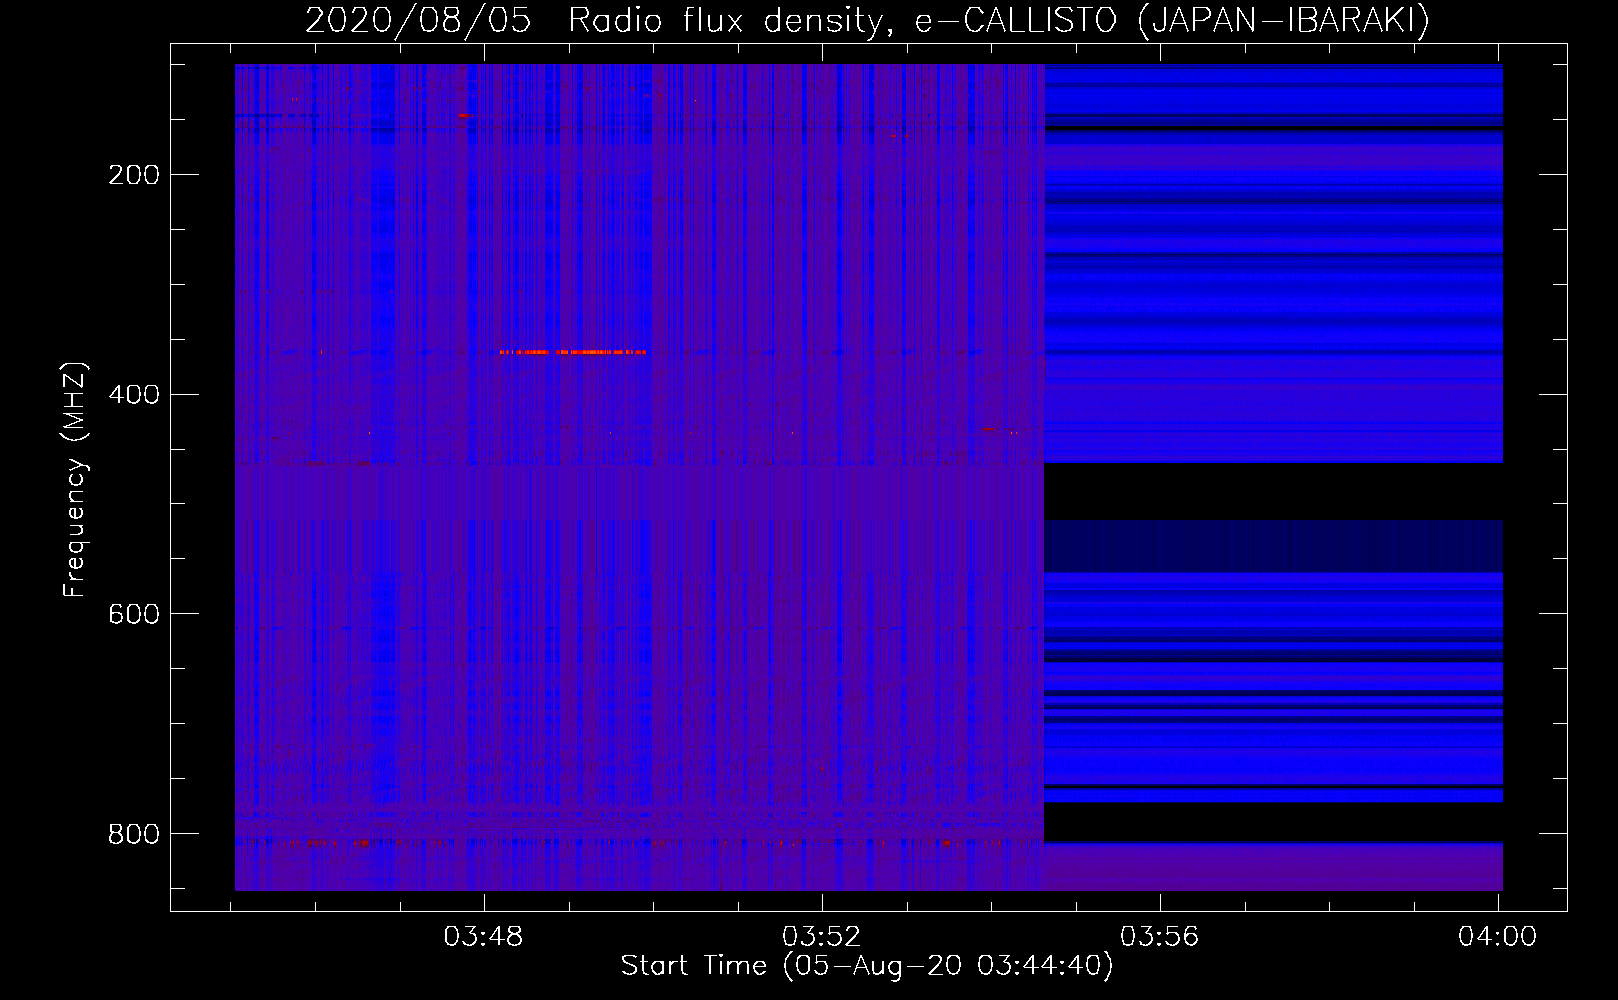Screen dimensions: 1618x1000
Task: Click the "Start Time (05-Aug-20 03:44:40)" label
Action: pos(867,966)
